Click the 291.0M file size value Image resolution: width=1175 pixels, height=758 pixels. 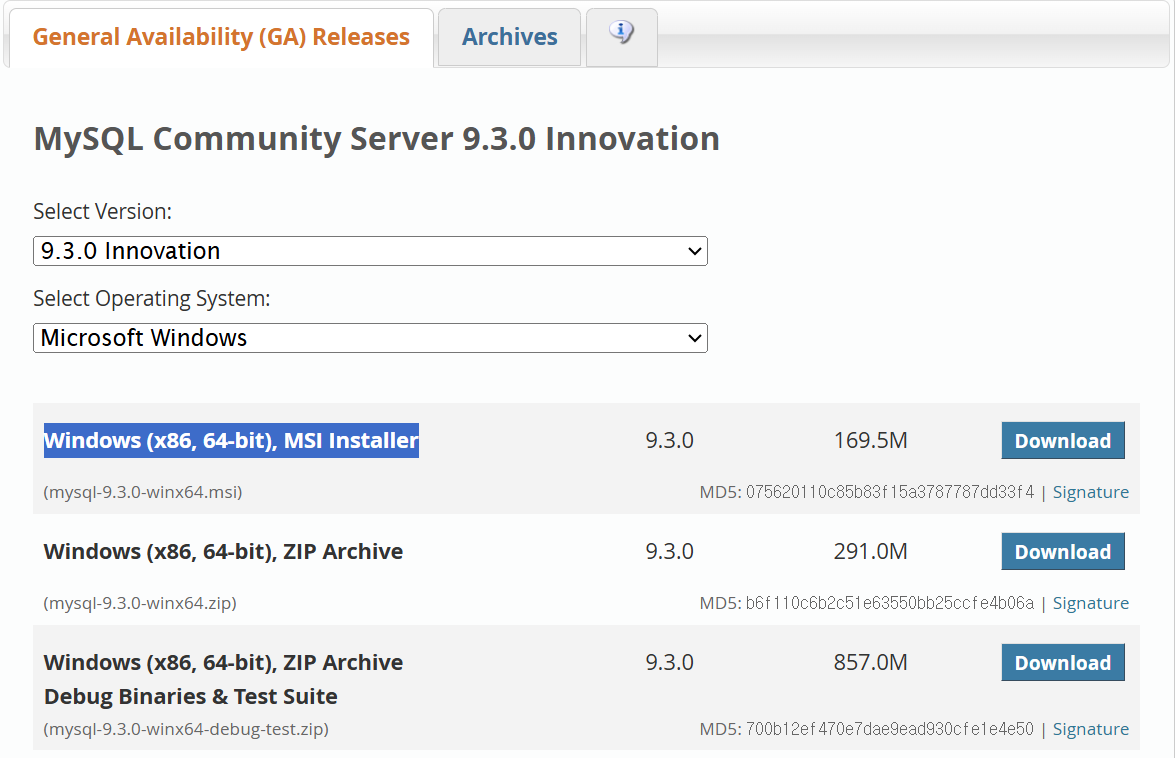(870, 551)
